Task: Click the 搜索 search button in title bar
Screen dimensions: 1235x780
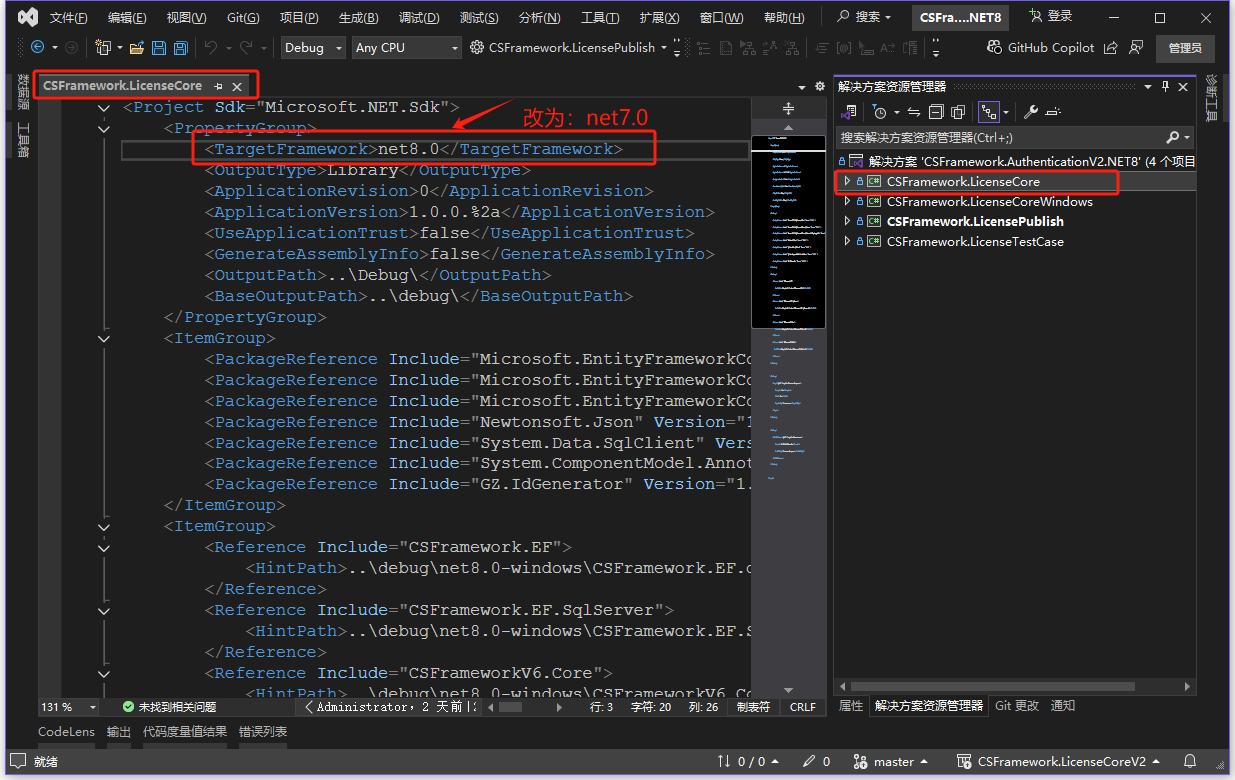Action: 866,17
